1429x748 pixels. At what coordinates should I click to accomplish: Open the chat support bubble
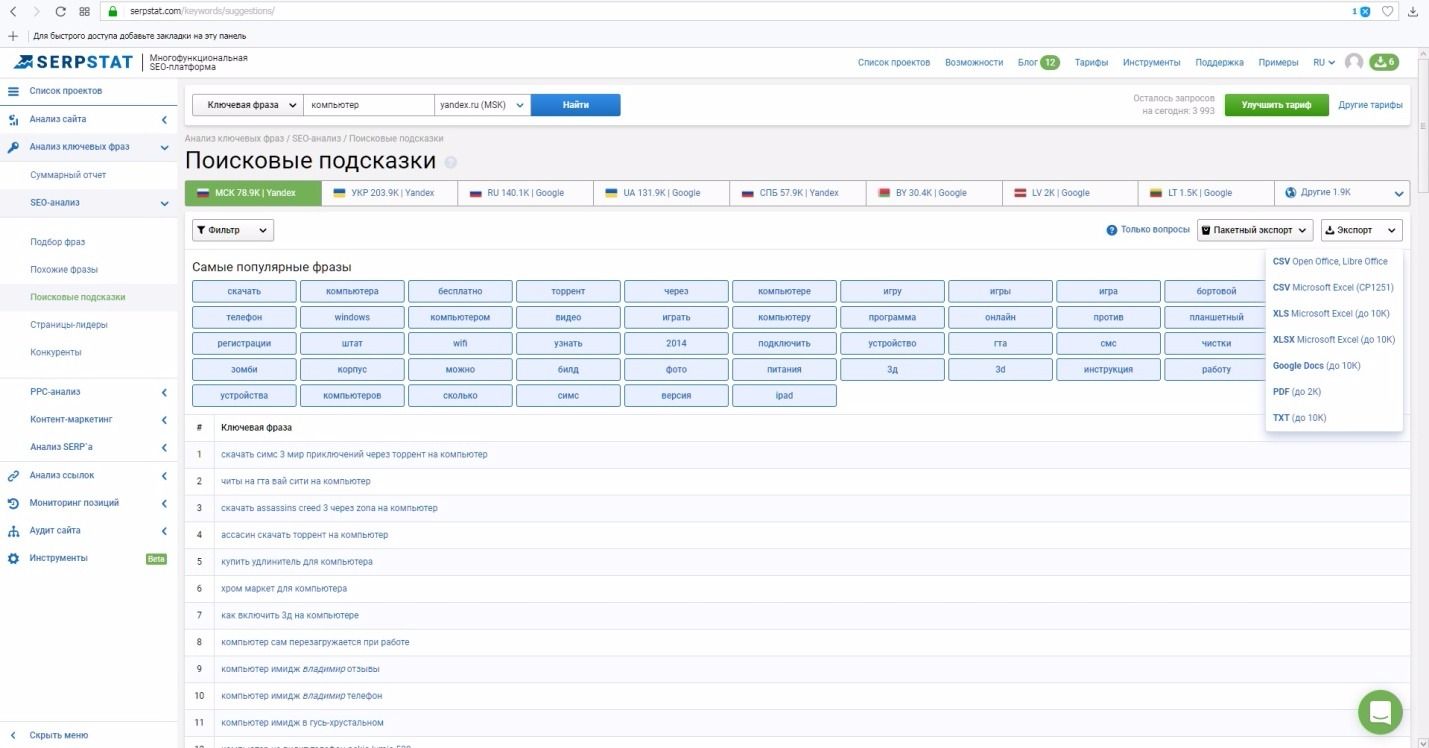pos(1380,712)
